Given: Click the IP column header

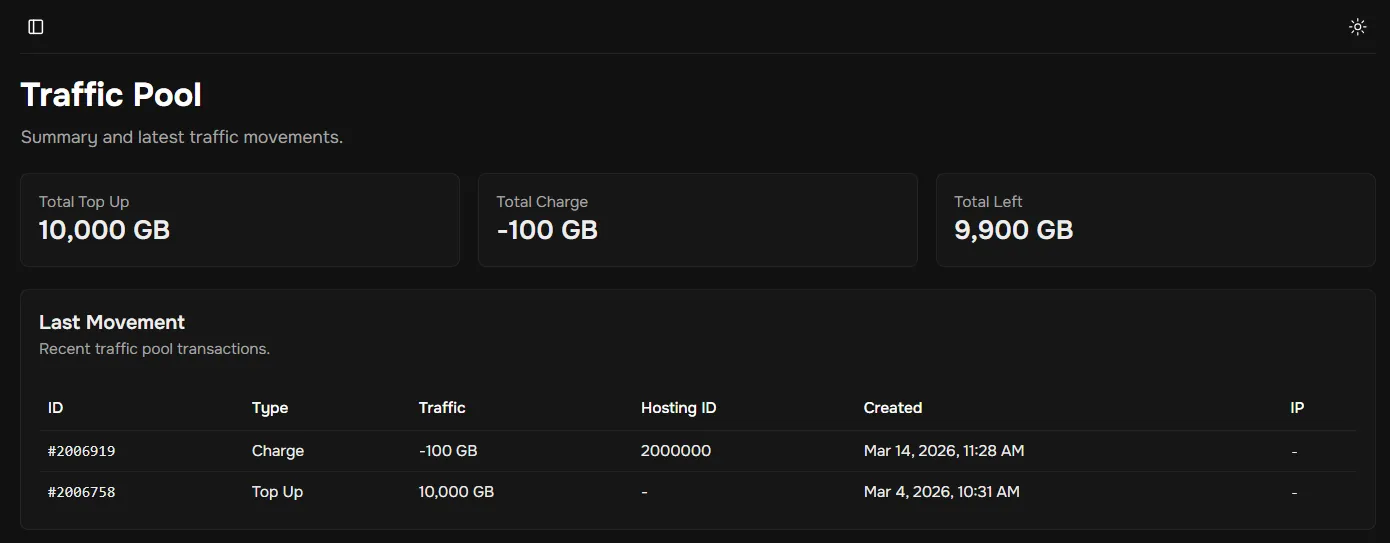Looking at the screenshot, I should tap(1297, 408).
